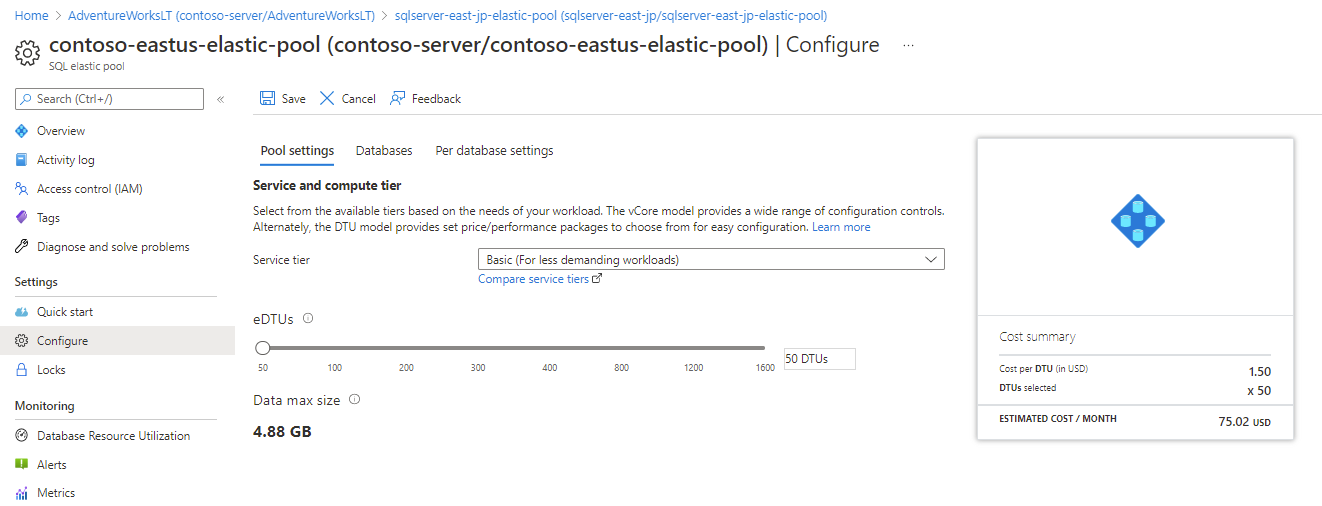Click the elastic pool icon in cost card
Viewport: 1322px width, 506px height.
[x=1138, y=222]
